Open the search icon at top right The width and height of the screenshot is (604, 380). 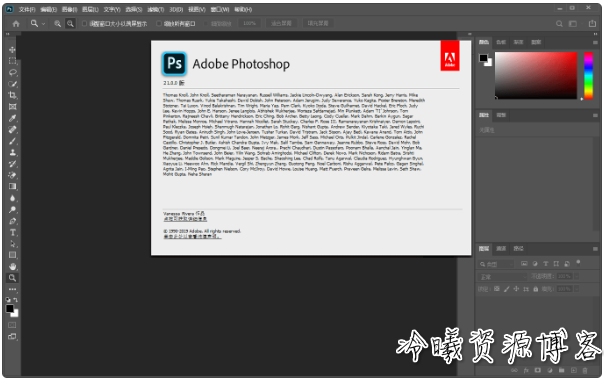tap(559, 24)
